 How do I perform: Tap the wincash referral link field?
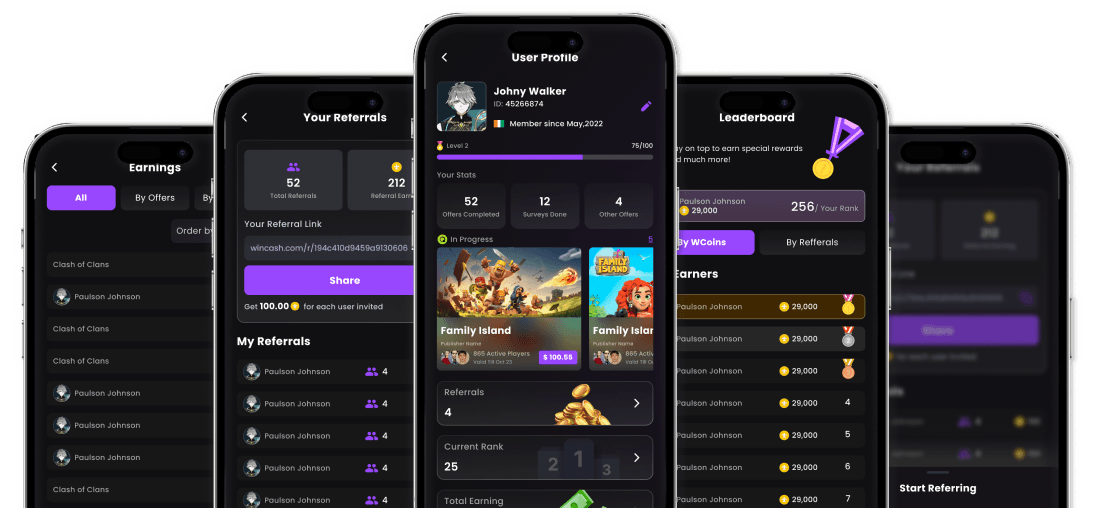(329, 248)
